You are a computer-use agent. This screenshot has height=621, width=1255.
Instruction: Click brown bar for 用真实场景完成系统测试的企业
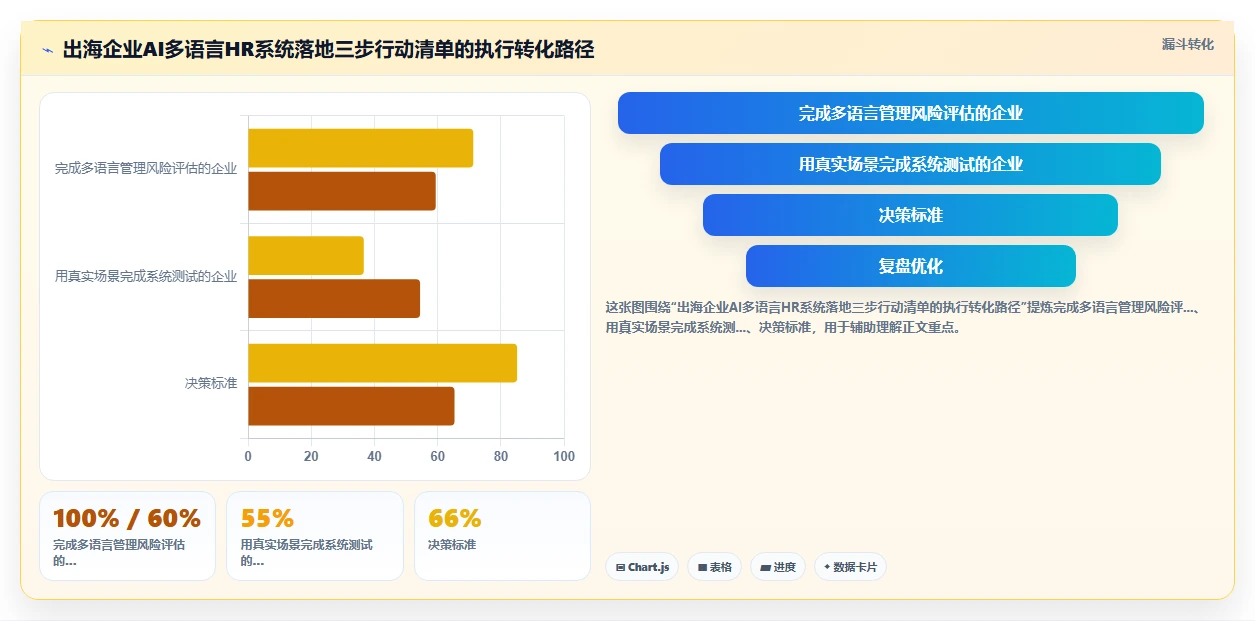334,298
